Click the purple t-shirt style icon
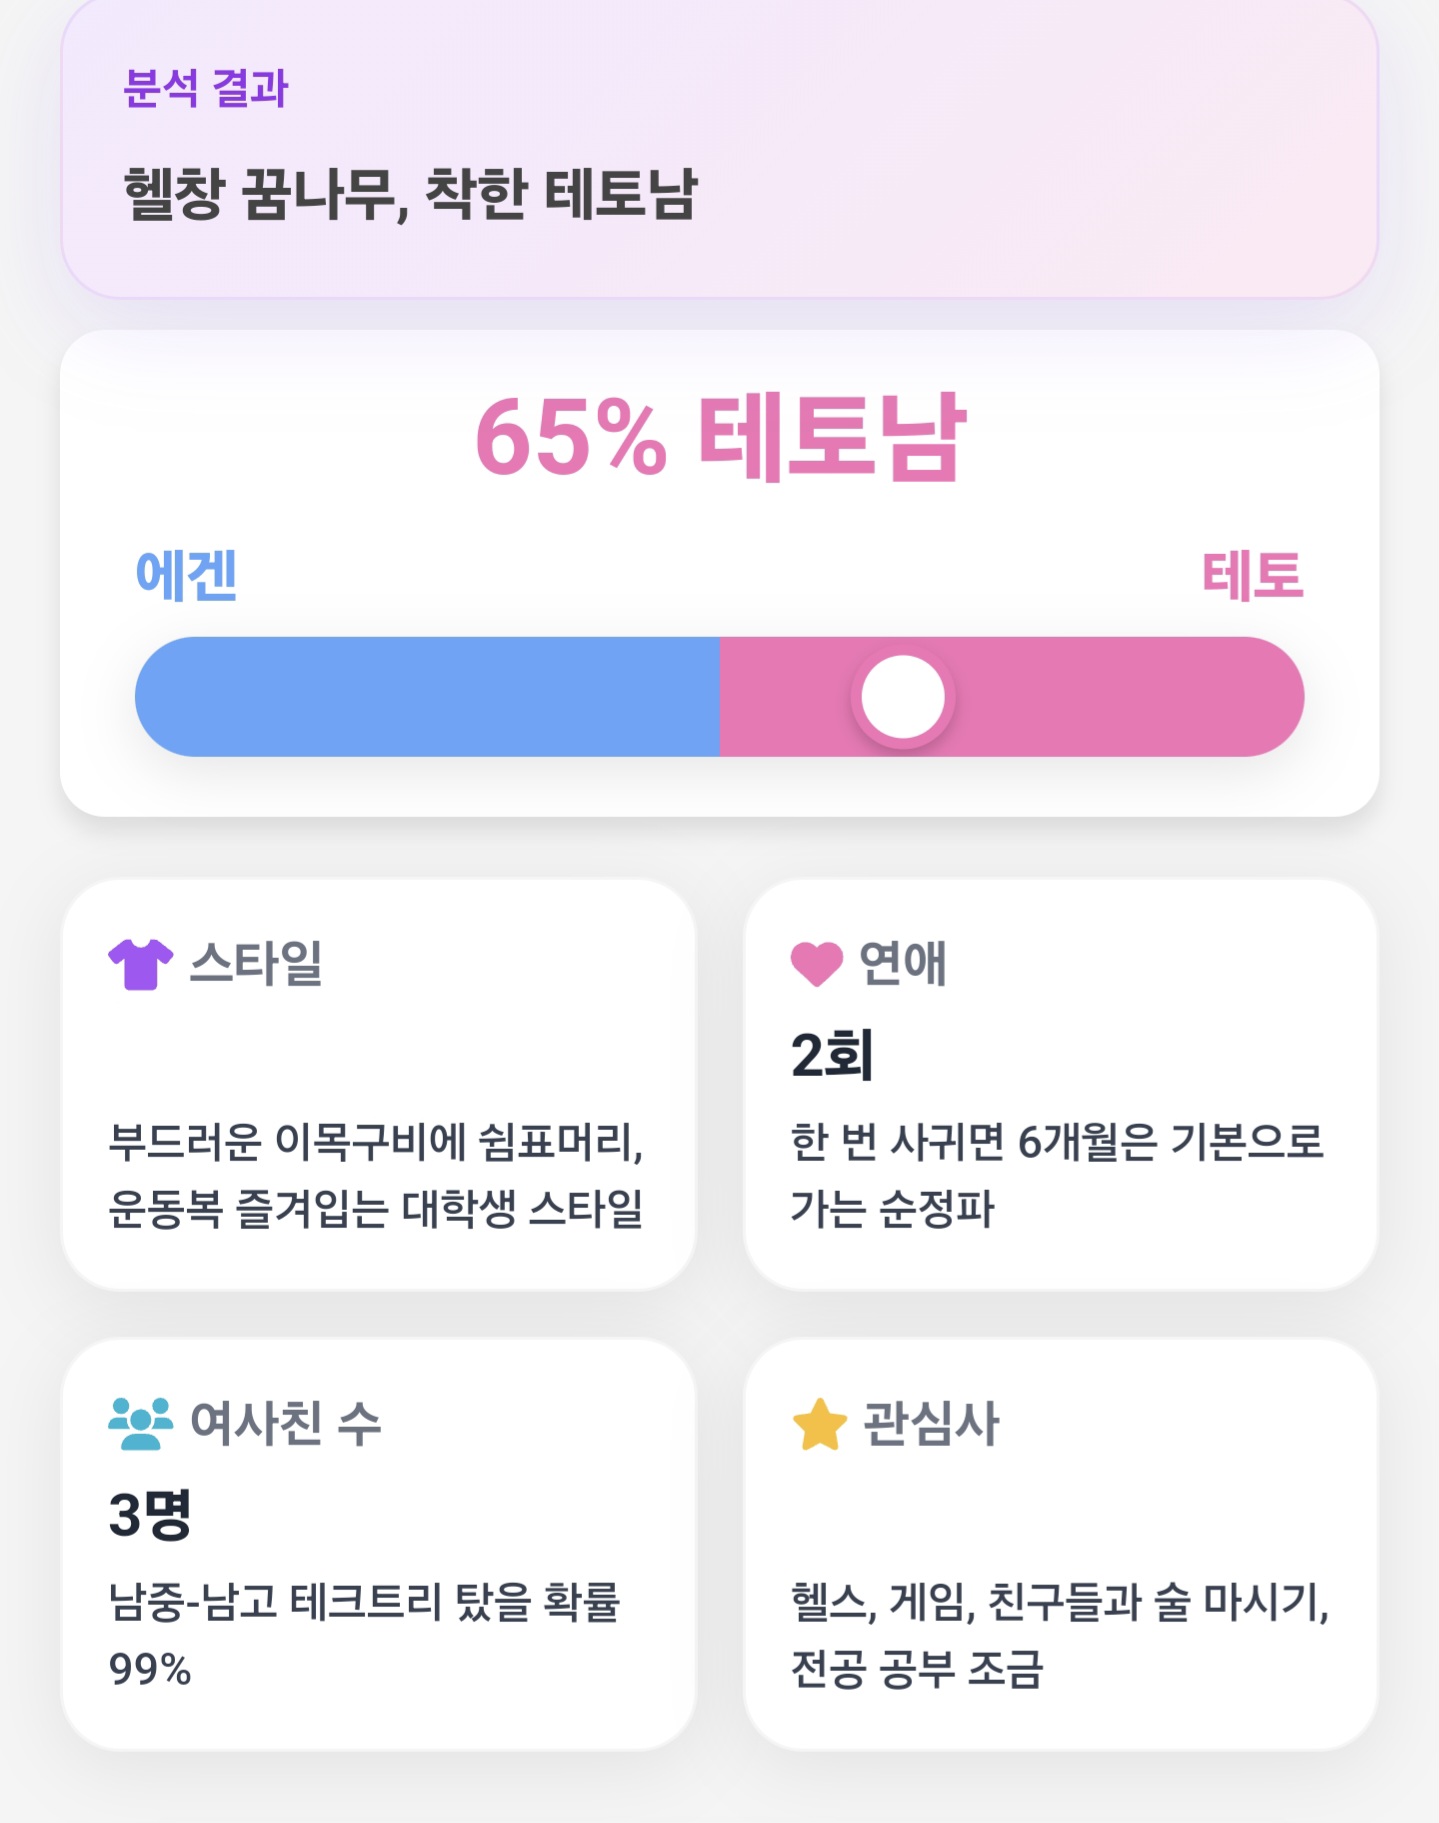Screen dimensions: 1439x1823 point(140,964)
